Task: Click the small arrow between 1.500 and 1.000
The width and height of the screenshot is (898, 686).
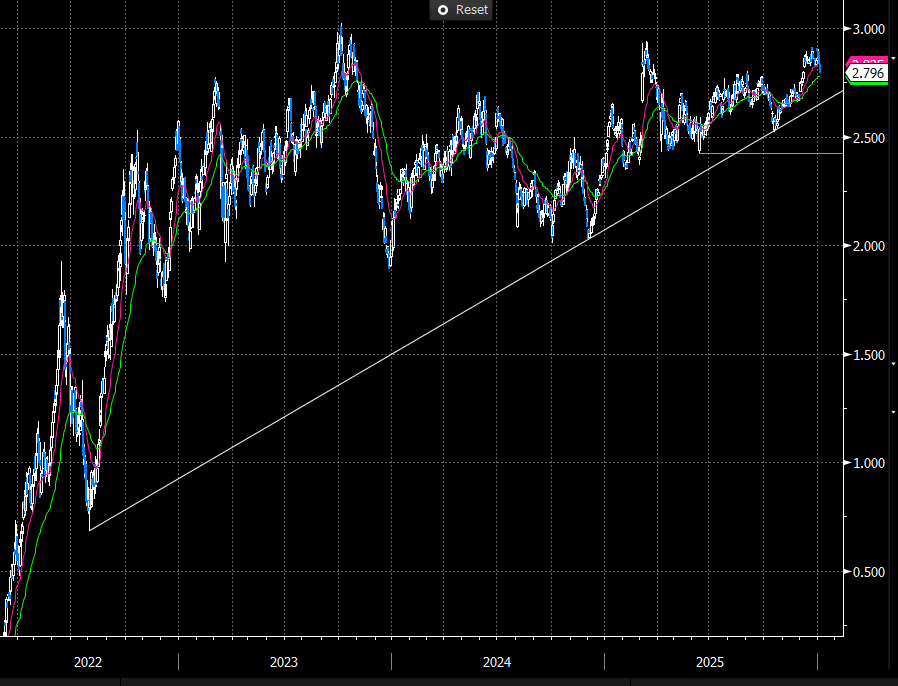Action: (892, 410)
